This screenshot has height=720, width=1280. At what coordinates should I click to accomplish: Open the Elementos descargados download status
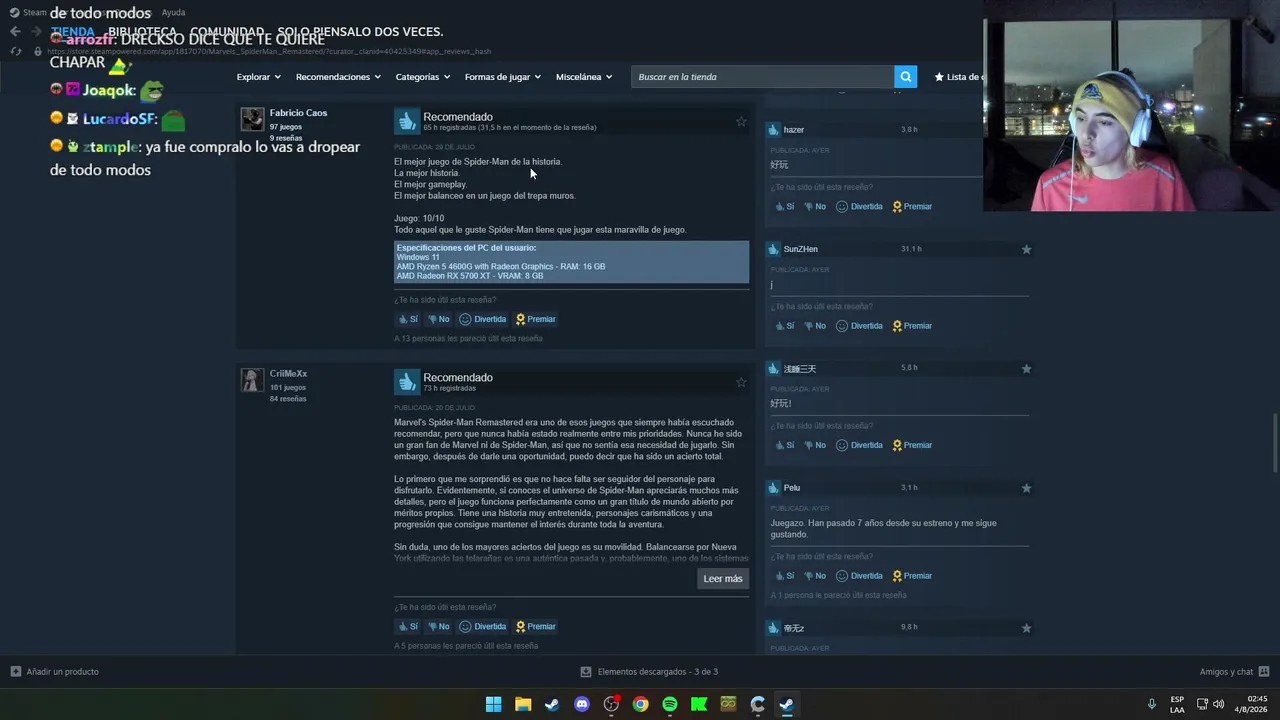point(649,672)
